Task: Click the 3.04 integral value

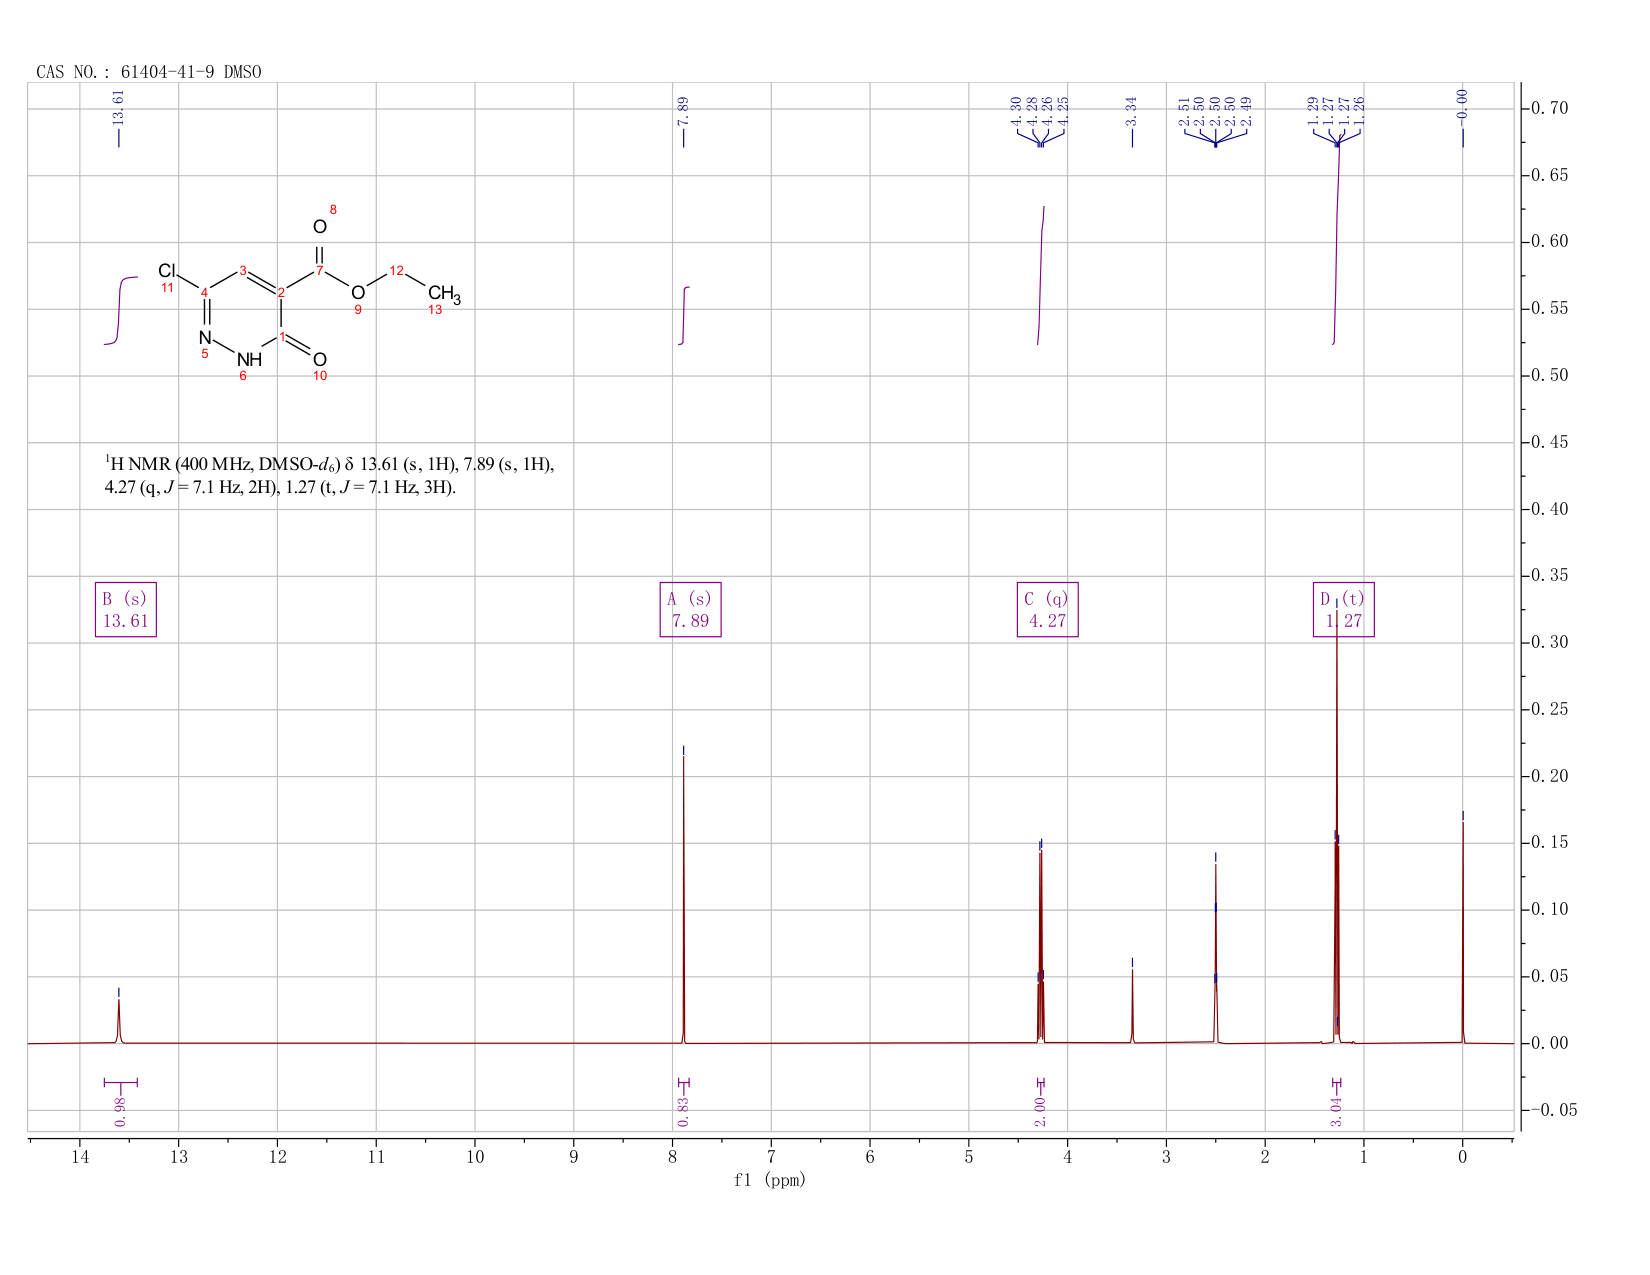Action: (x=1336, y=1111)
